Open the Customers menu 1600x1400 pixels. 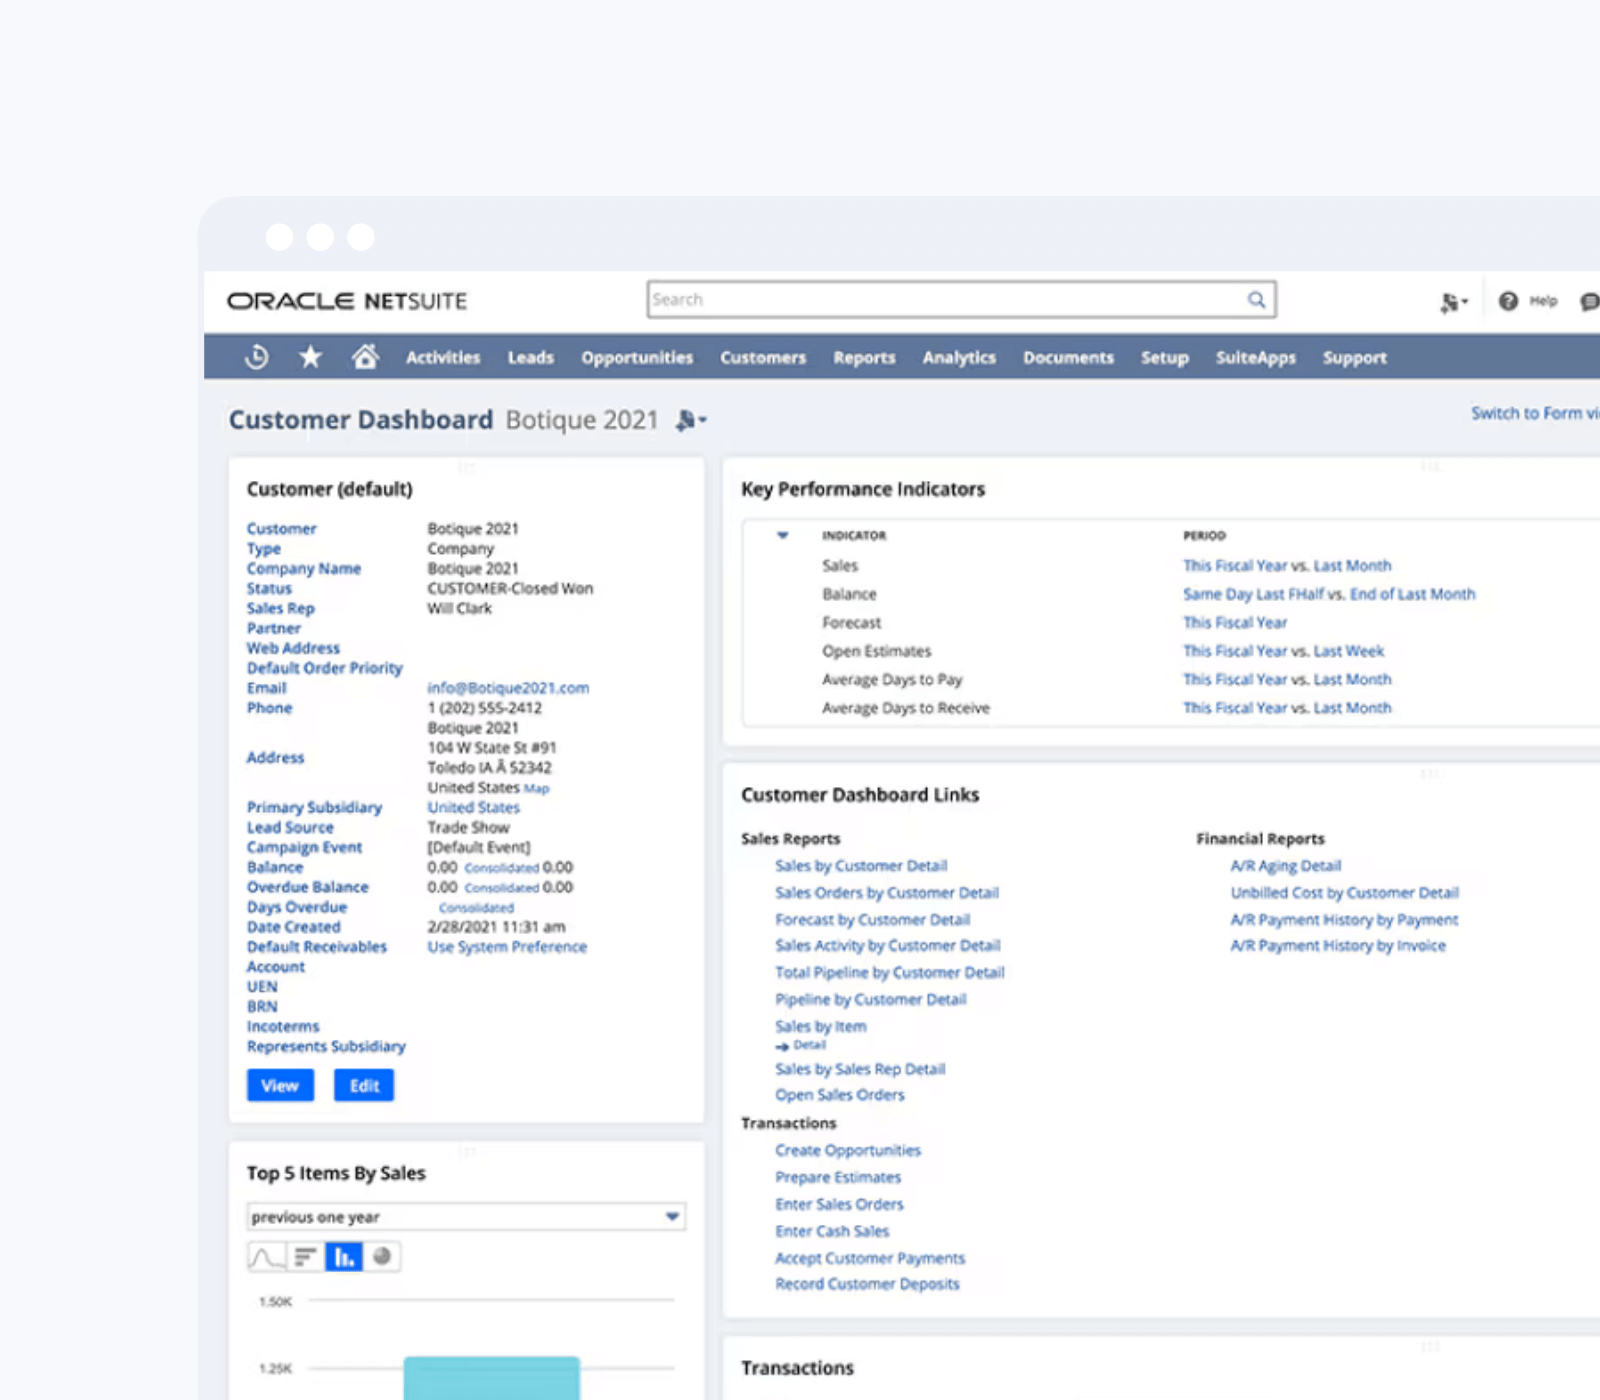[x=763, y=357]
